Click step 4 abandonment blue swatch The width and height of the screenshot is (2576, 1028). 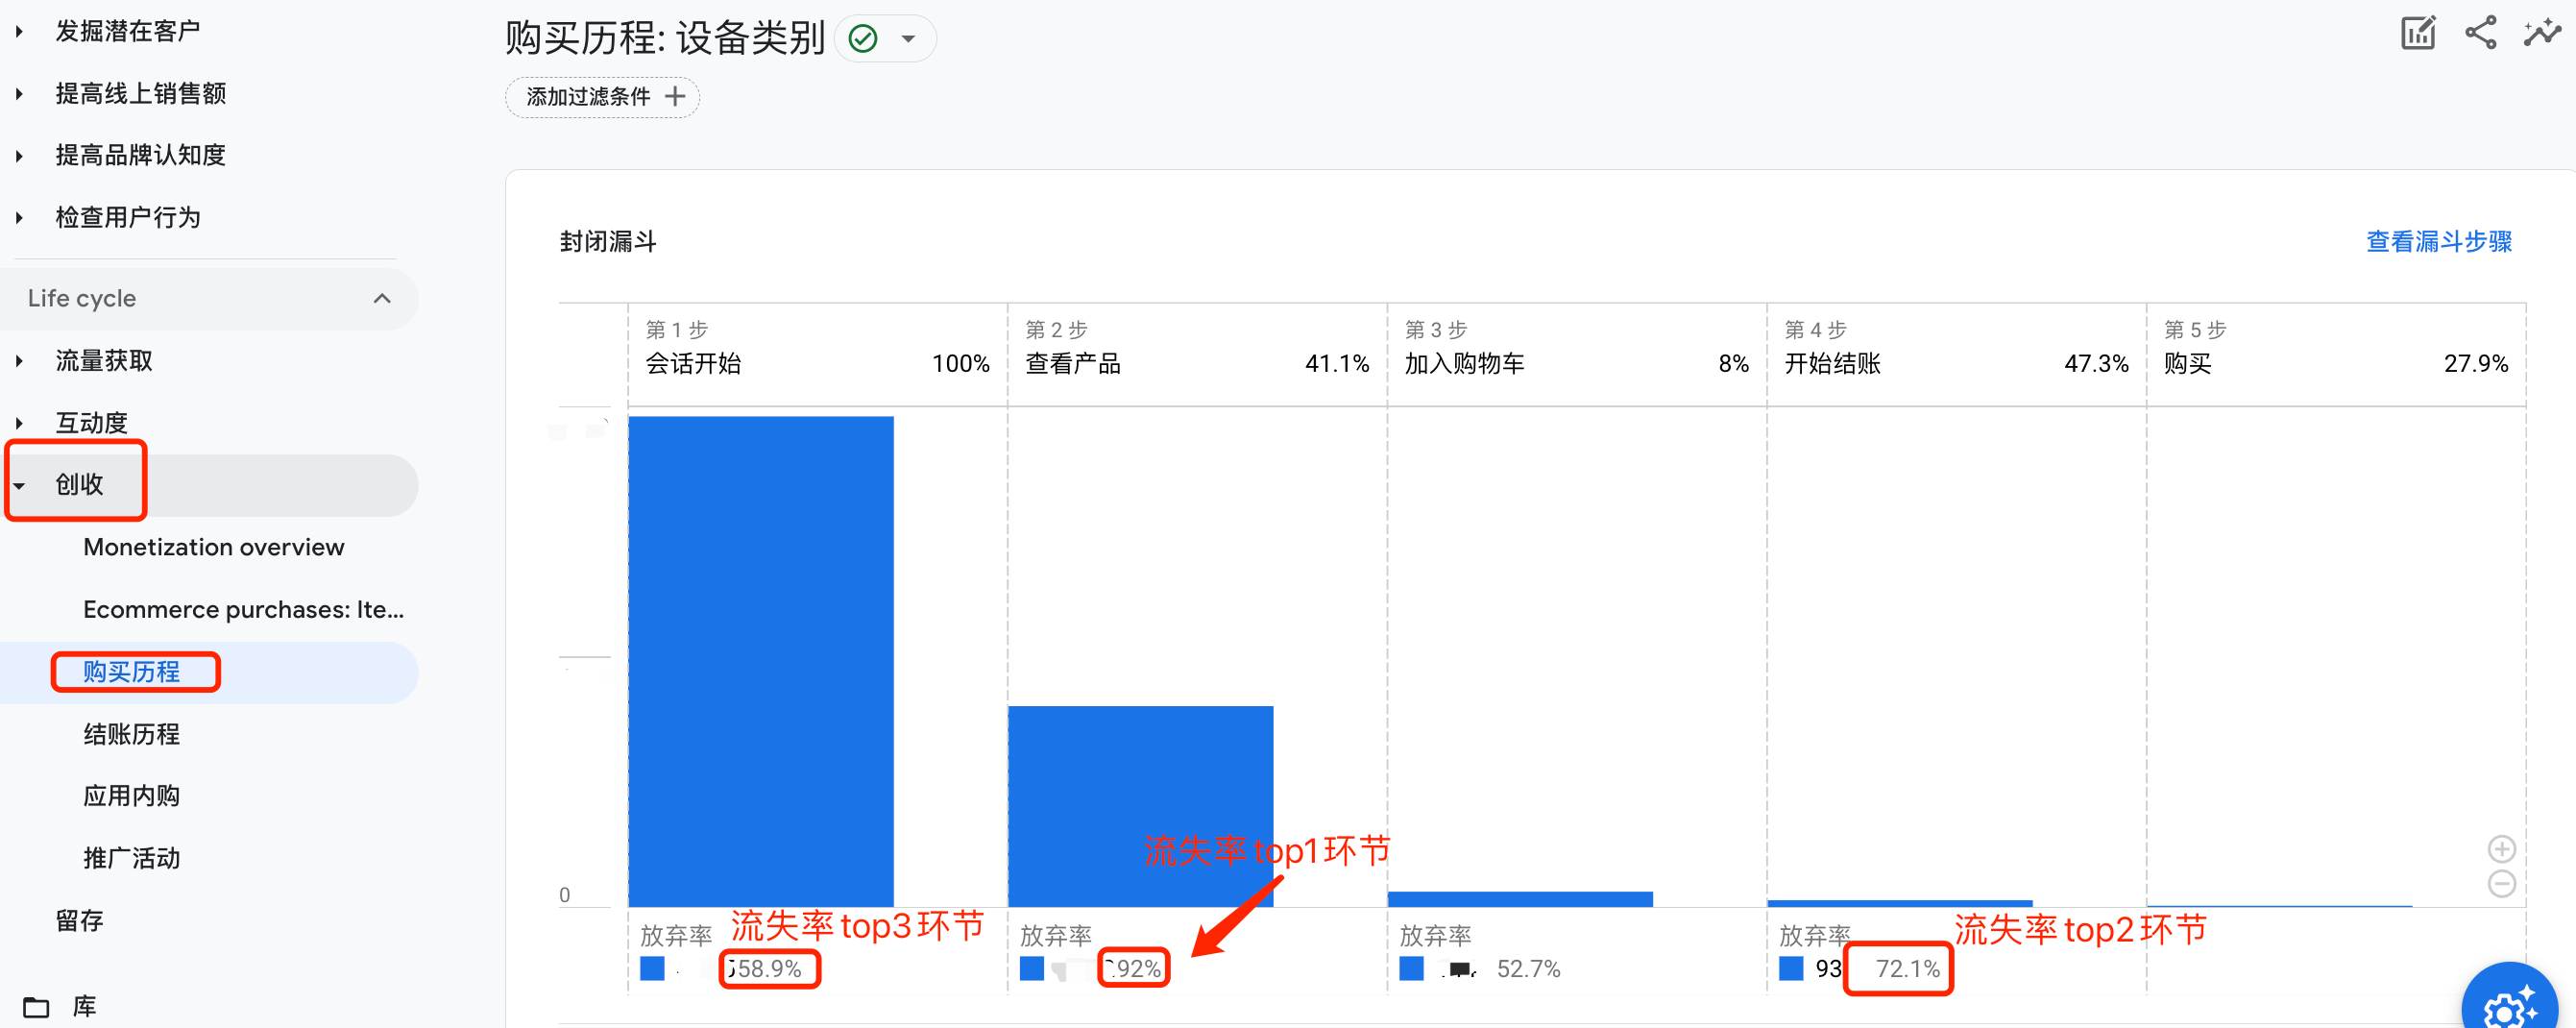tap(1791, 968)
